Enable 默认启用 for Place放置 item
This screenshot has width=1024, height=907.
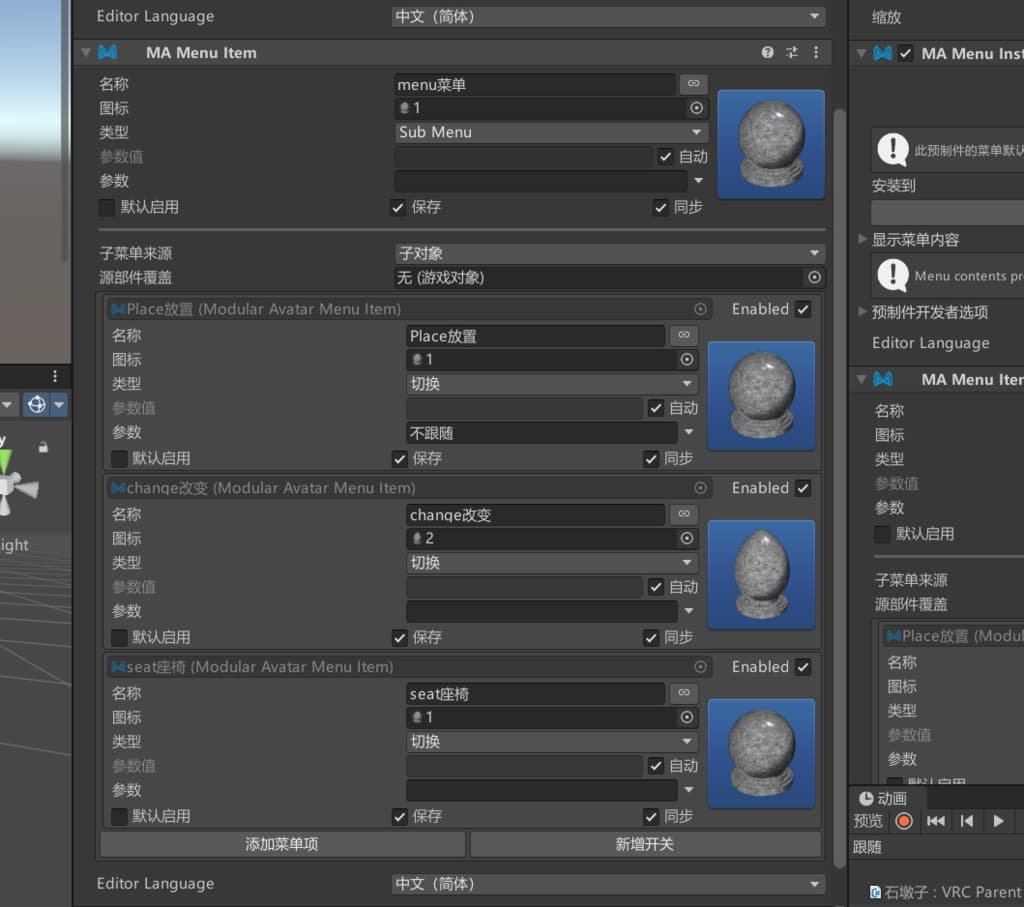(x=119, y=458)
